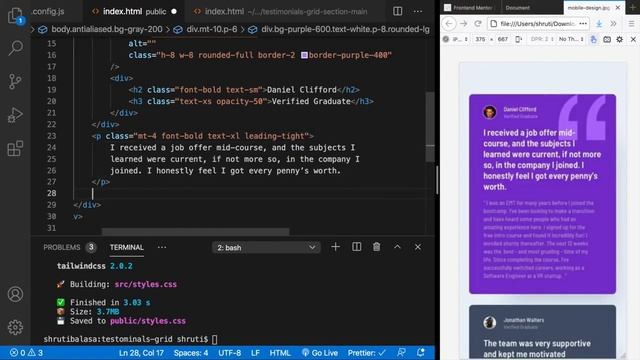Open the terminal selector '2: bash' dropdown
This screenshot has width=640, height=360.
[x=266, y=247]
